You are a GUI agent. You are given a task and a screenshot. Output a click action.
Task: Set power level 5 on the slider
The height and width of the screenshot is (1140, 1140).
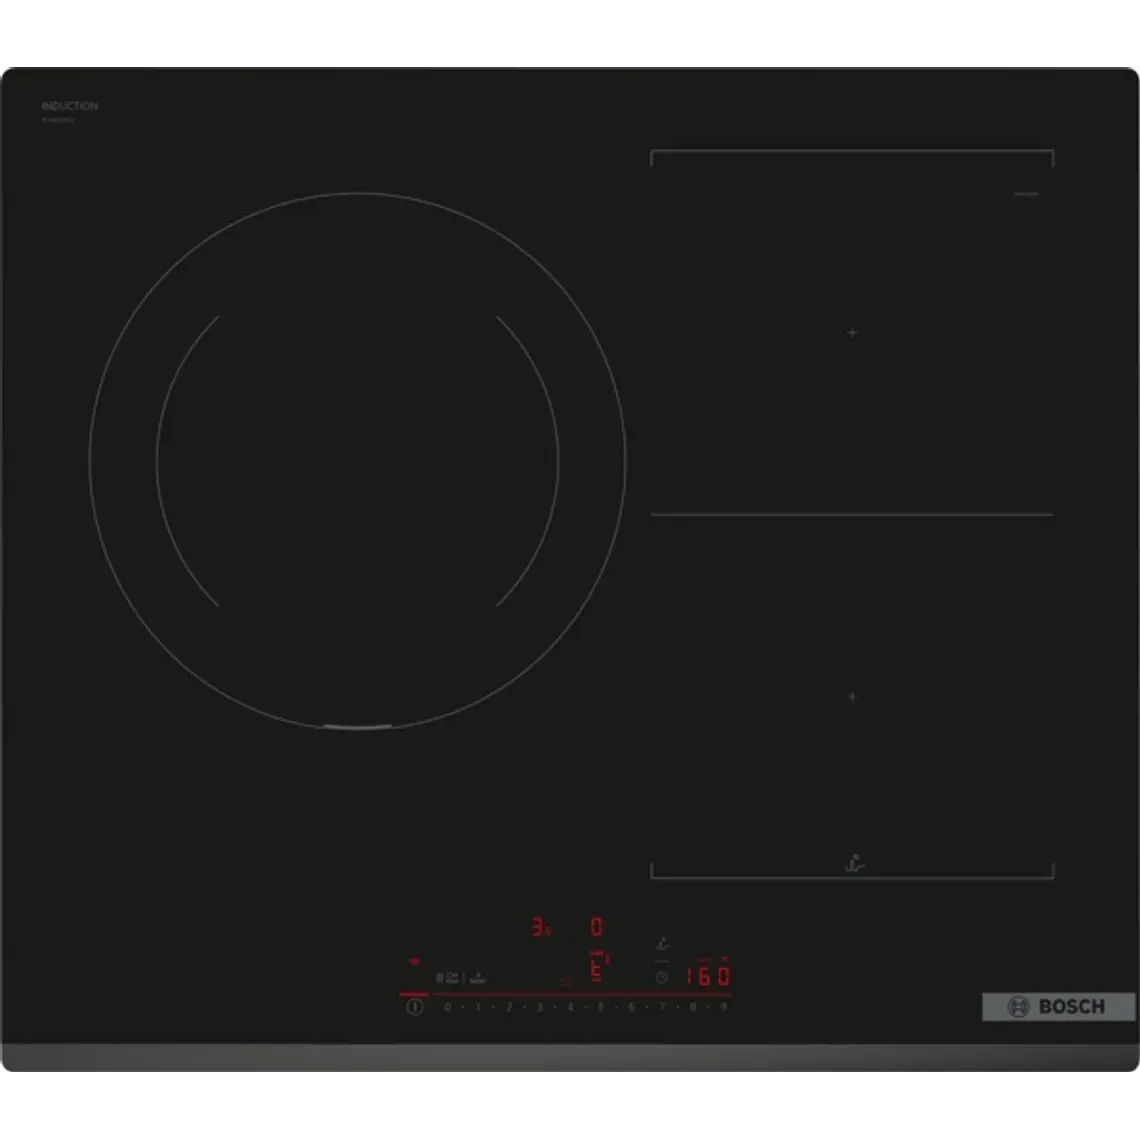pyautogui.click(x=601, y=1007)
